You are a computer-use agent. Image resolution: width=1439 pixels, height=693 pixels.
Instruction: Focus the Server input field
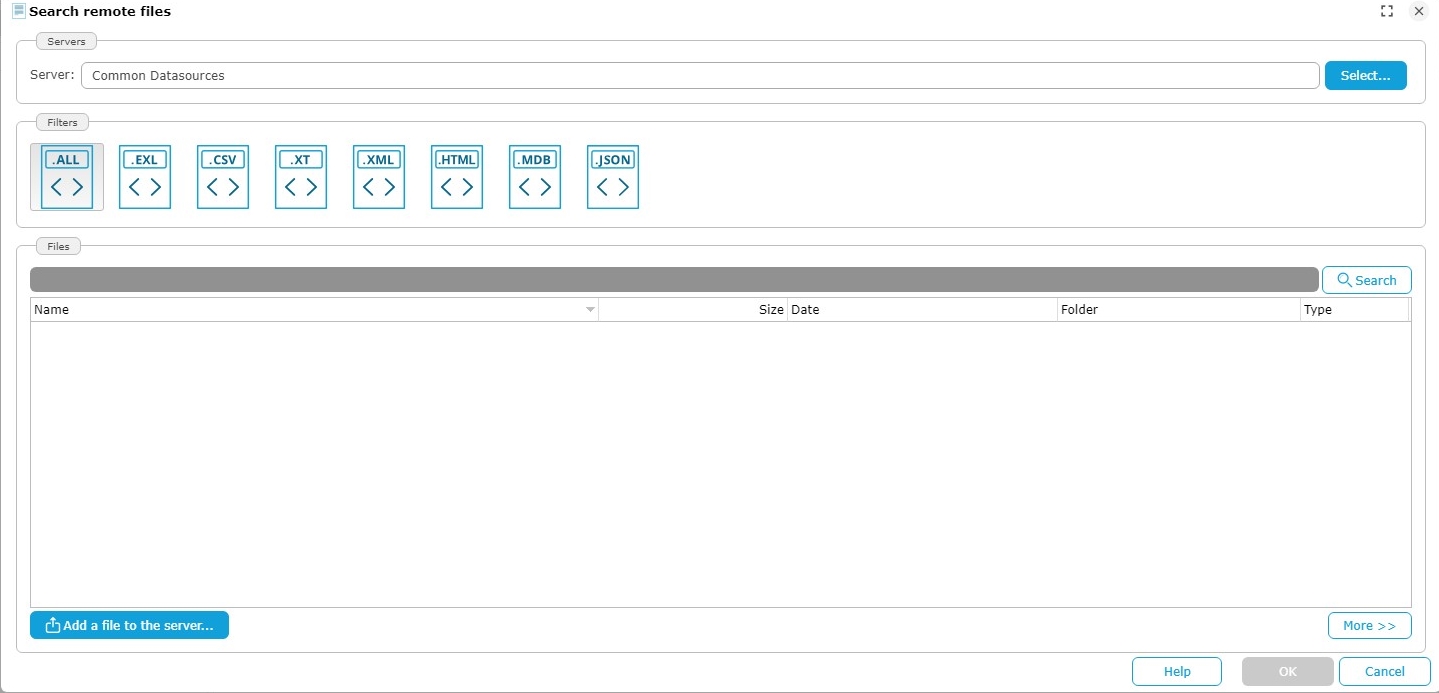click(700, 76)
